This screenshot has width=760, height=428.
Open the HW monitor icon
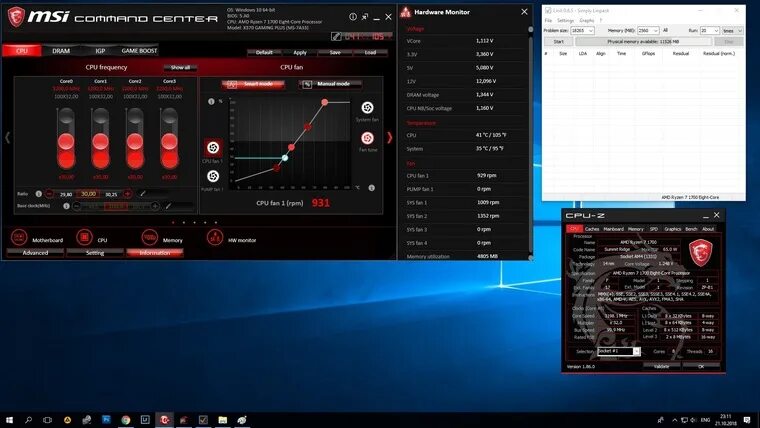tap(215, 238)
